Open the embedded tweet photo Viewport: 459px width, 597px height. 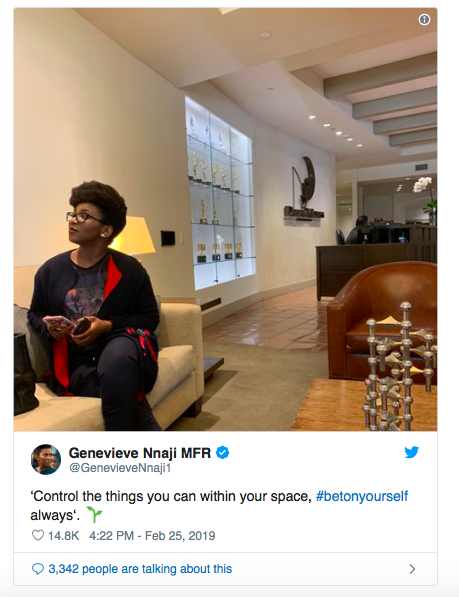point(225,219)
